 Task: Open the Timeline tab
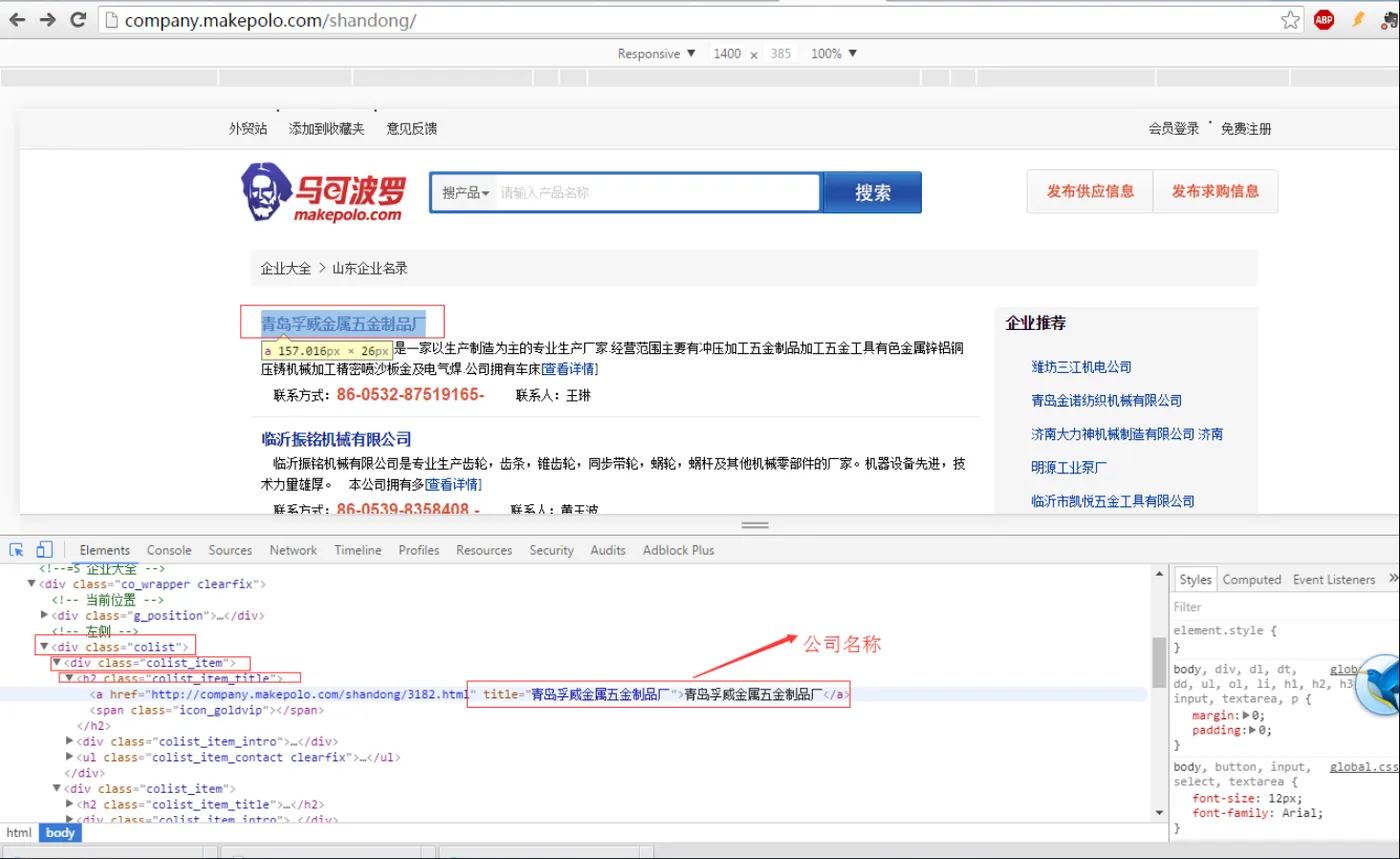[x=358, y=550]
